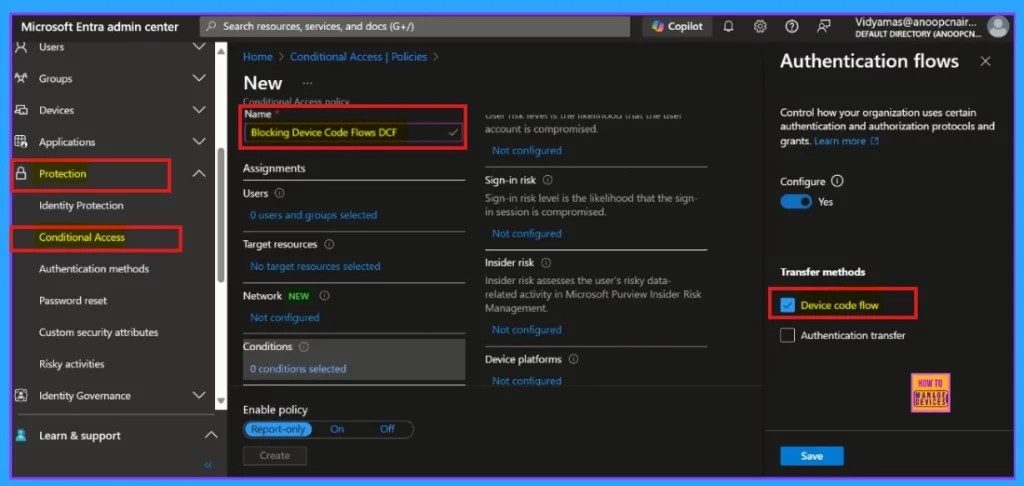The height and width of the screenshot is (486, 1024).
Task: Expand the Devices chevron in the sidebar
Action: click(199, 110)
